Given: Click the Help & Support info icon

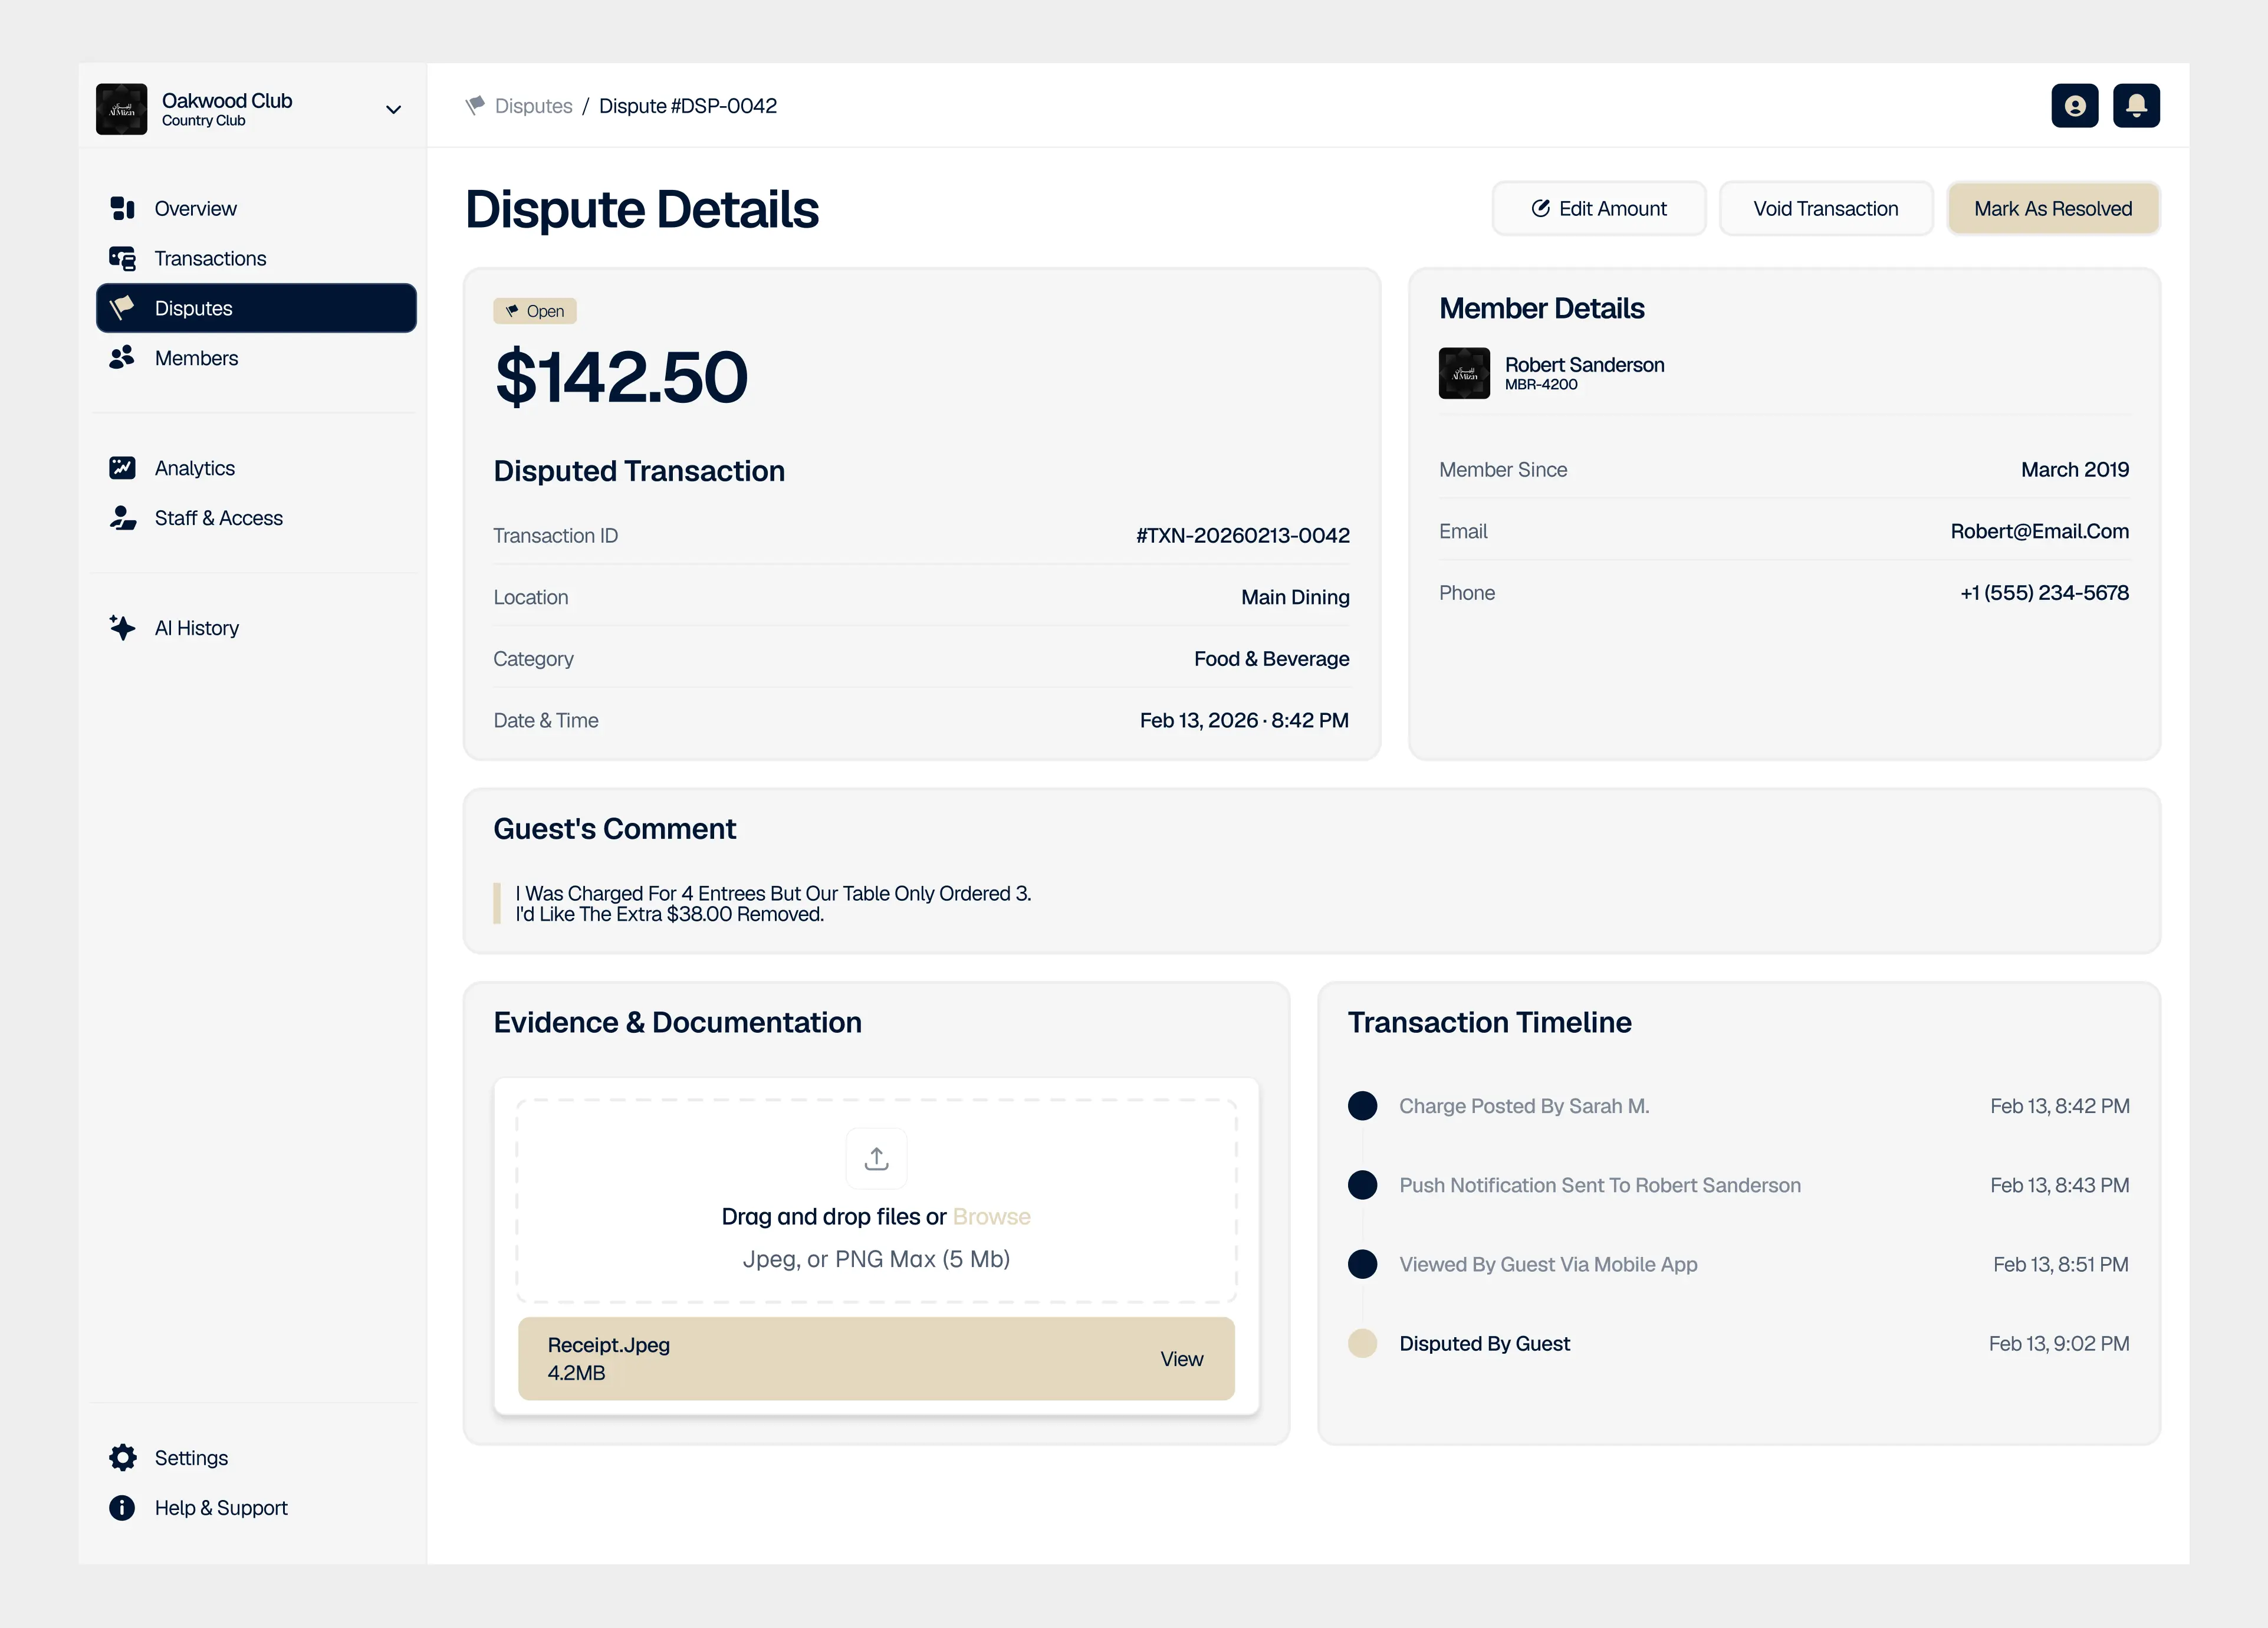Looking at the screenshot, I should (x=121, y=1507).
